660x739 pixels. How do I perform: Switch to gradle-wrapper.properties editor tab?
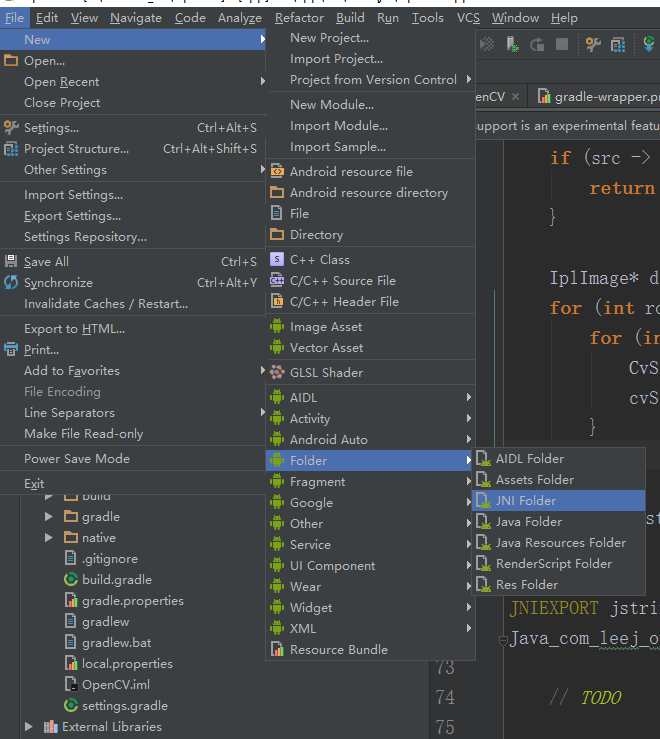(x=598, y=96)
